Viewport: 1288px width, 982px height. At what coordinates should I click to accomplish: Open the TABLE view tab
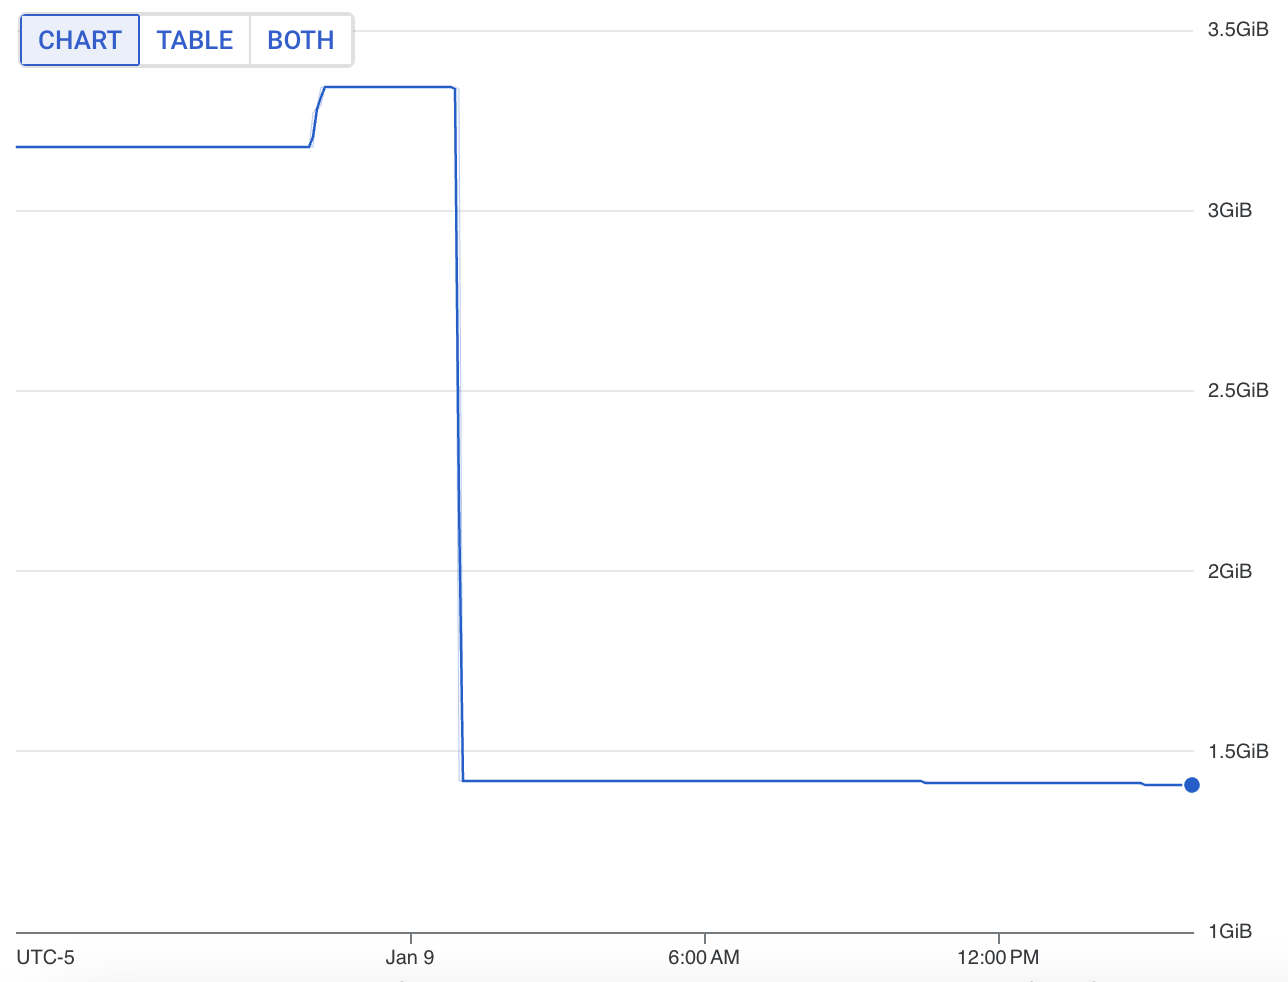point(195,40)
